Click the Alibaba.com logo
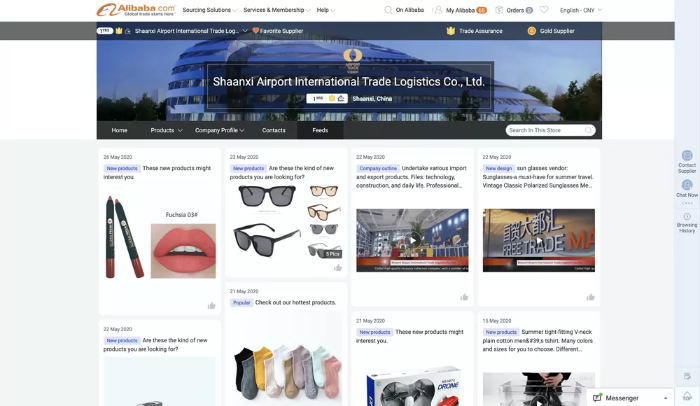This screenshot has width=700, height=406. pos(136,10)
